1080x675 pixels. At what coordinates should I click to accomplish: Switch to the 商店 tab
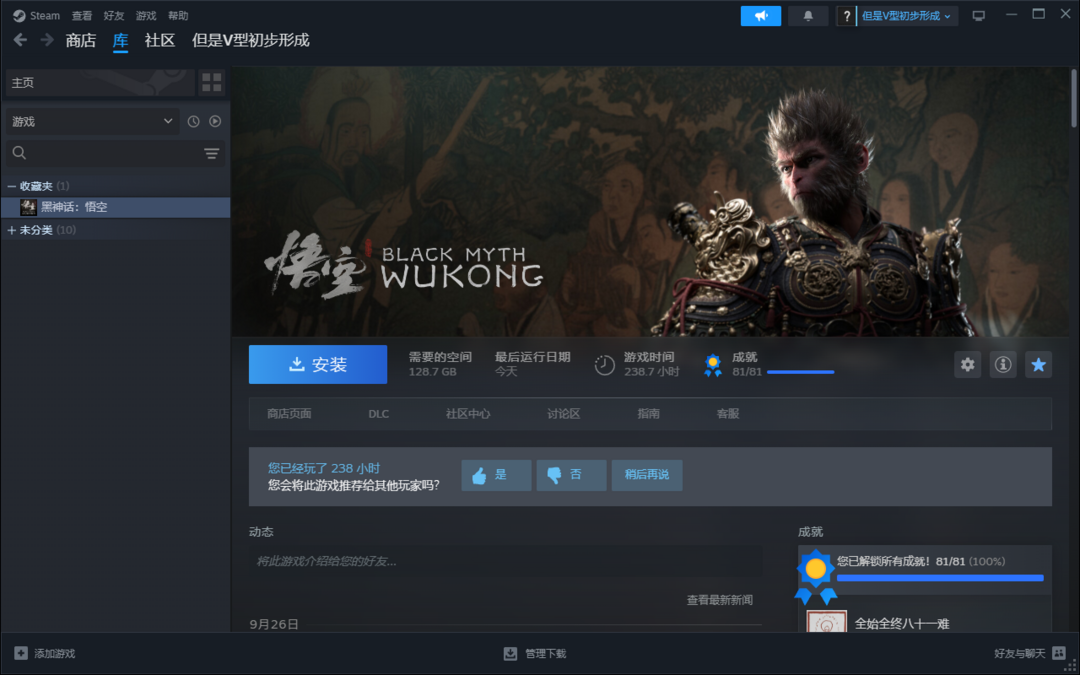tap(81, 40)
